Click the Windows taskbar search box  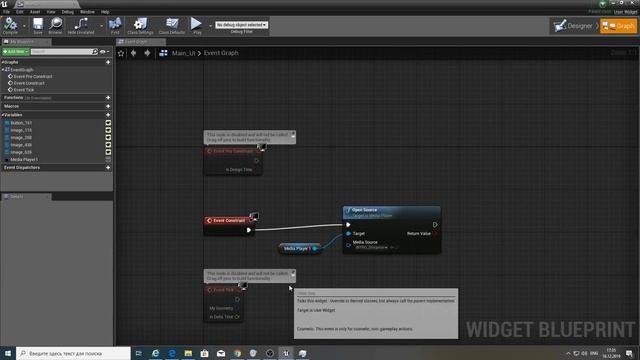point(73,353)
